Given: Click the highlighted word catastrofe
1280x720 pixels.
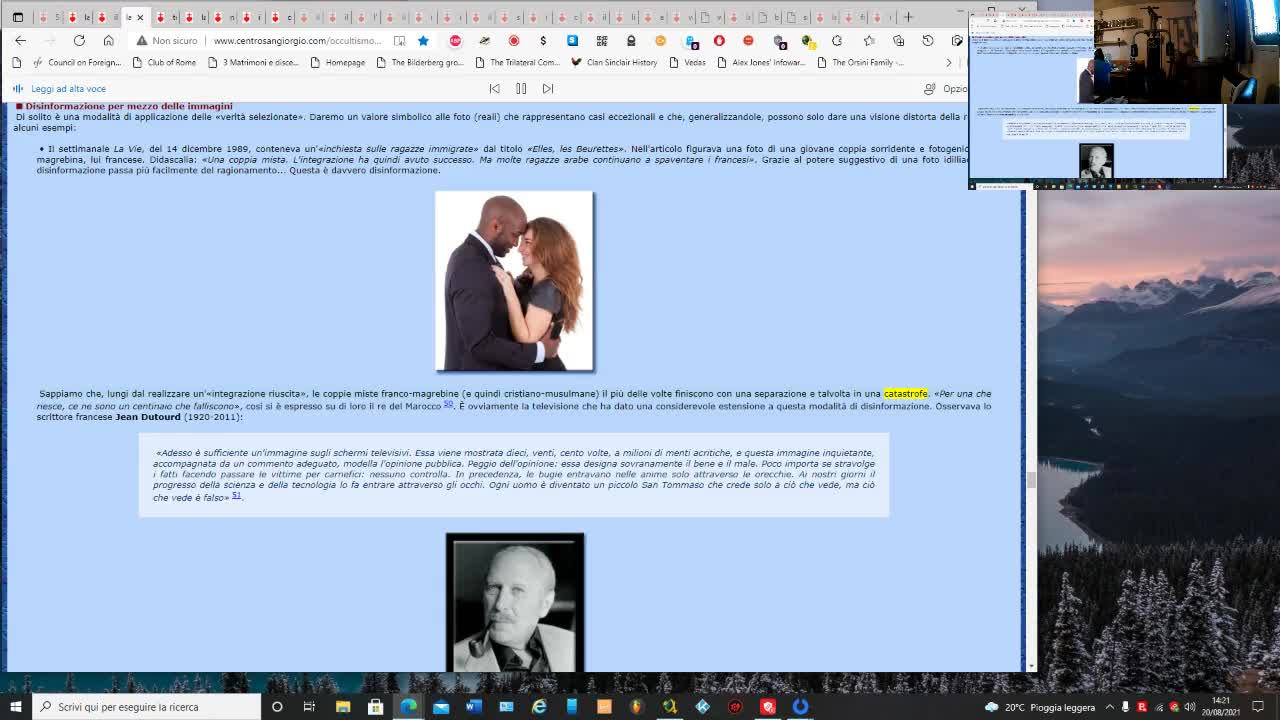Looking at the screenshot, I should coord(906,394).
